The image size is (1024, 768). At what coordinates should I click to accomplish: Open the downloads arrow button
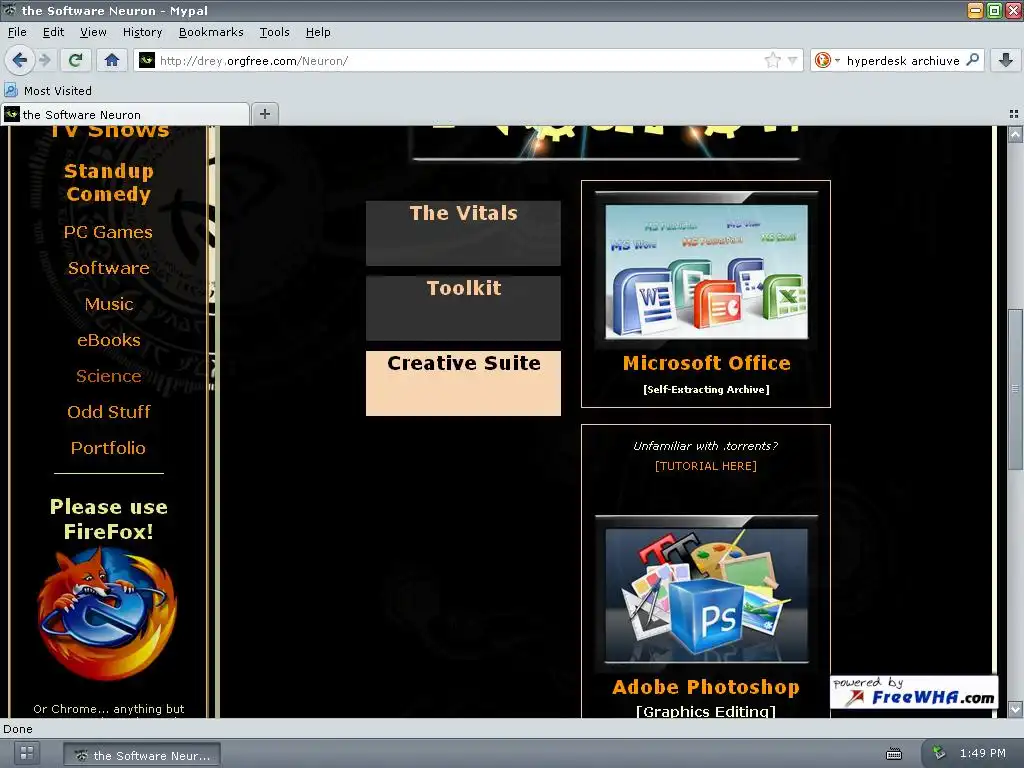(x=1006, y=60)
